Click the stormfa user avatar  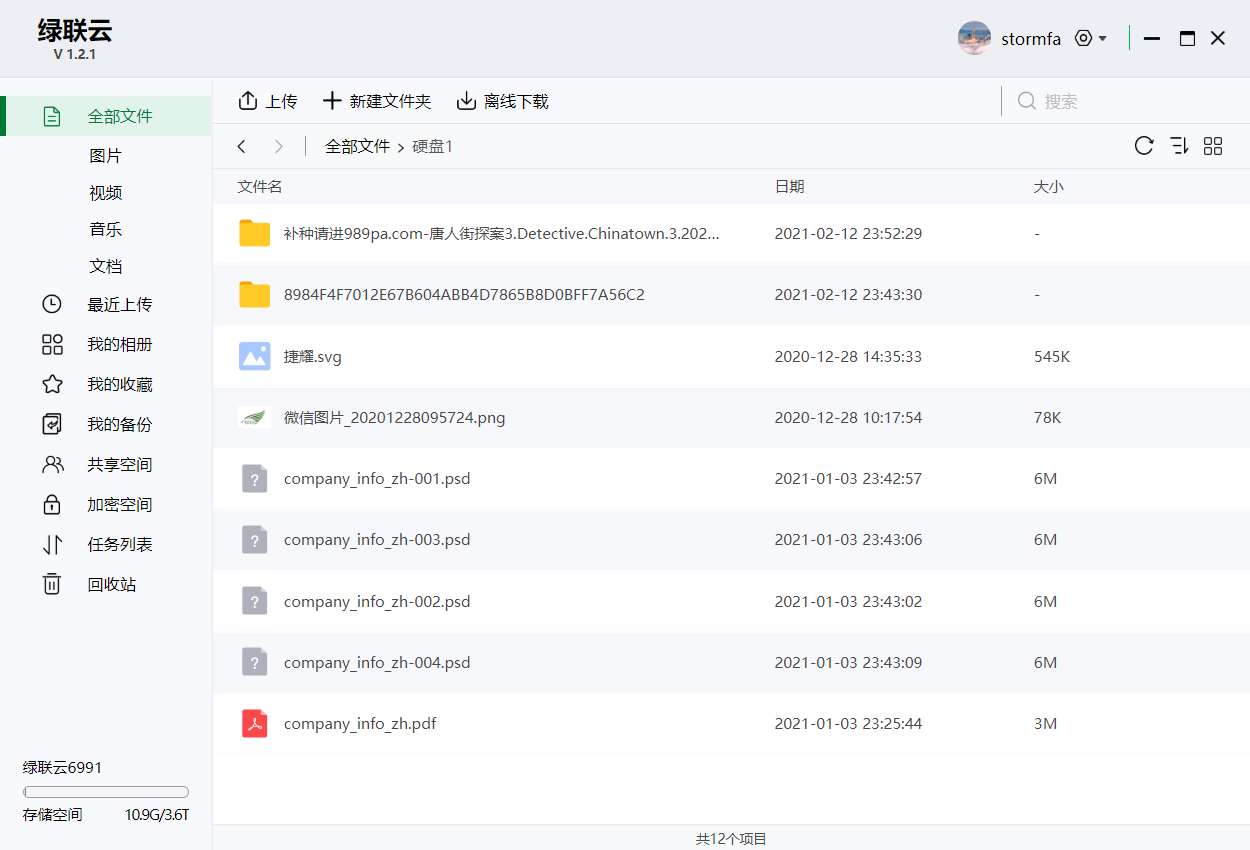pyautogui.click(x=974, y=38)
